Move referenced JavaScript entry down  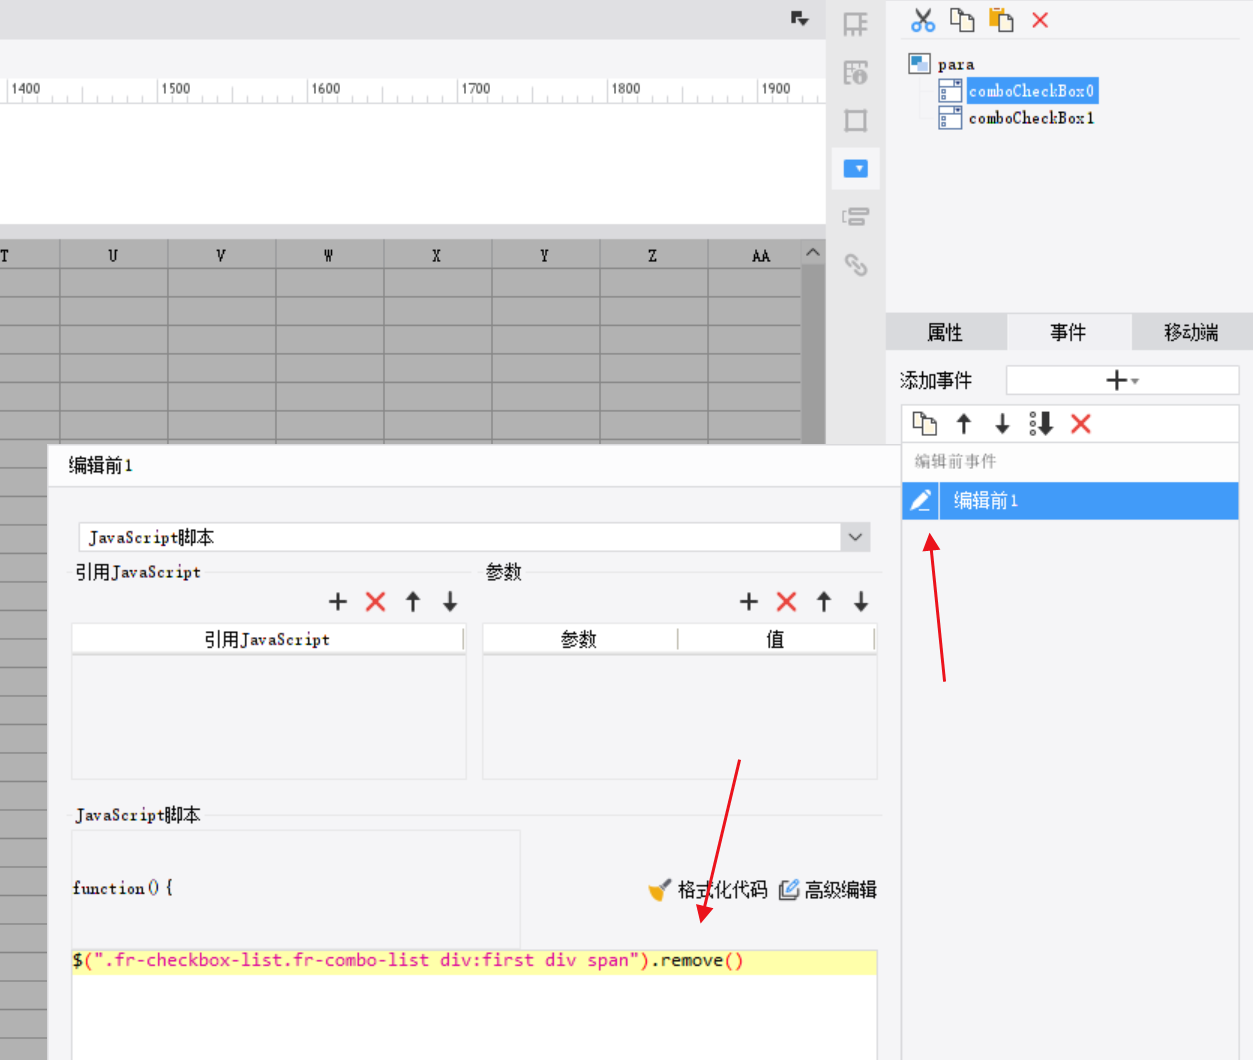point(450,601)
